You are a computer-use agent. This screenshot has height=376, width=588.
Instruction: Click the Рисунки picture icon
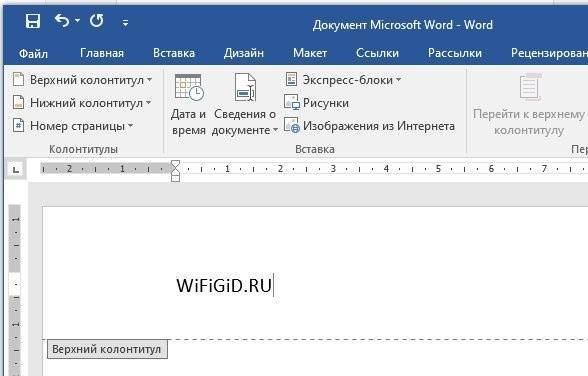tap(291, 102)
